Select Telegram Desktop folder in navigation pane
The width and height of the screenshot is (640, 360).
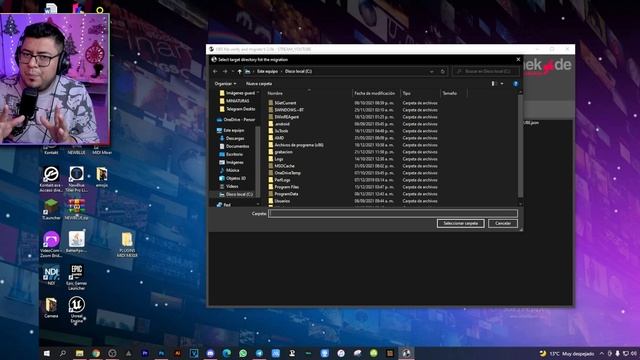click(238, 109)
